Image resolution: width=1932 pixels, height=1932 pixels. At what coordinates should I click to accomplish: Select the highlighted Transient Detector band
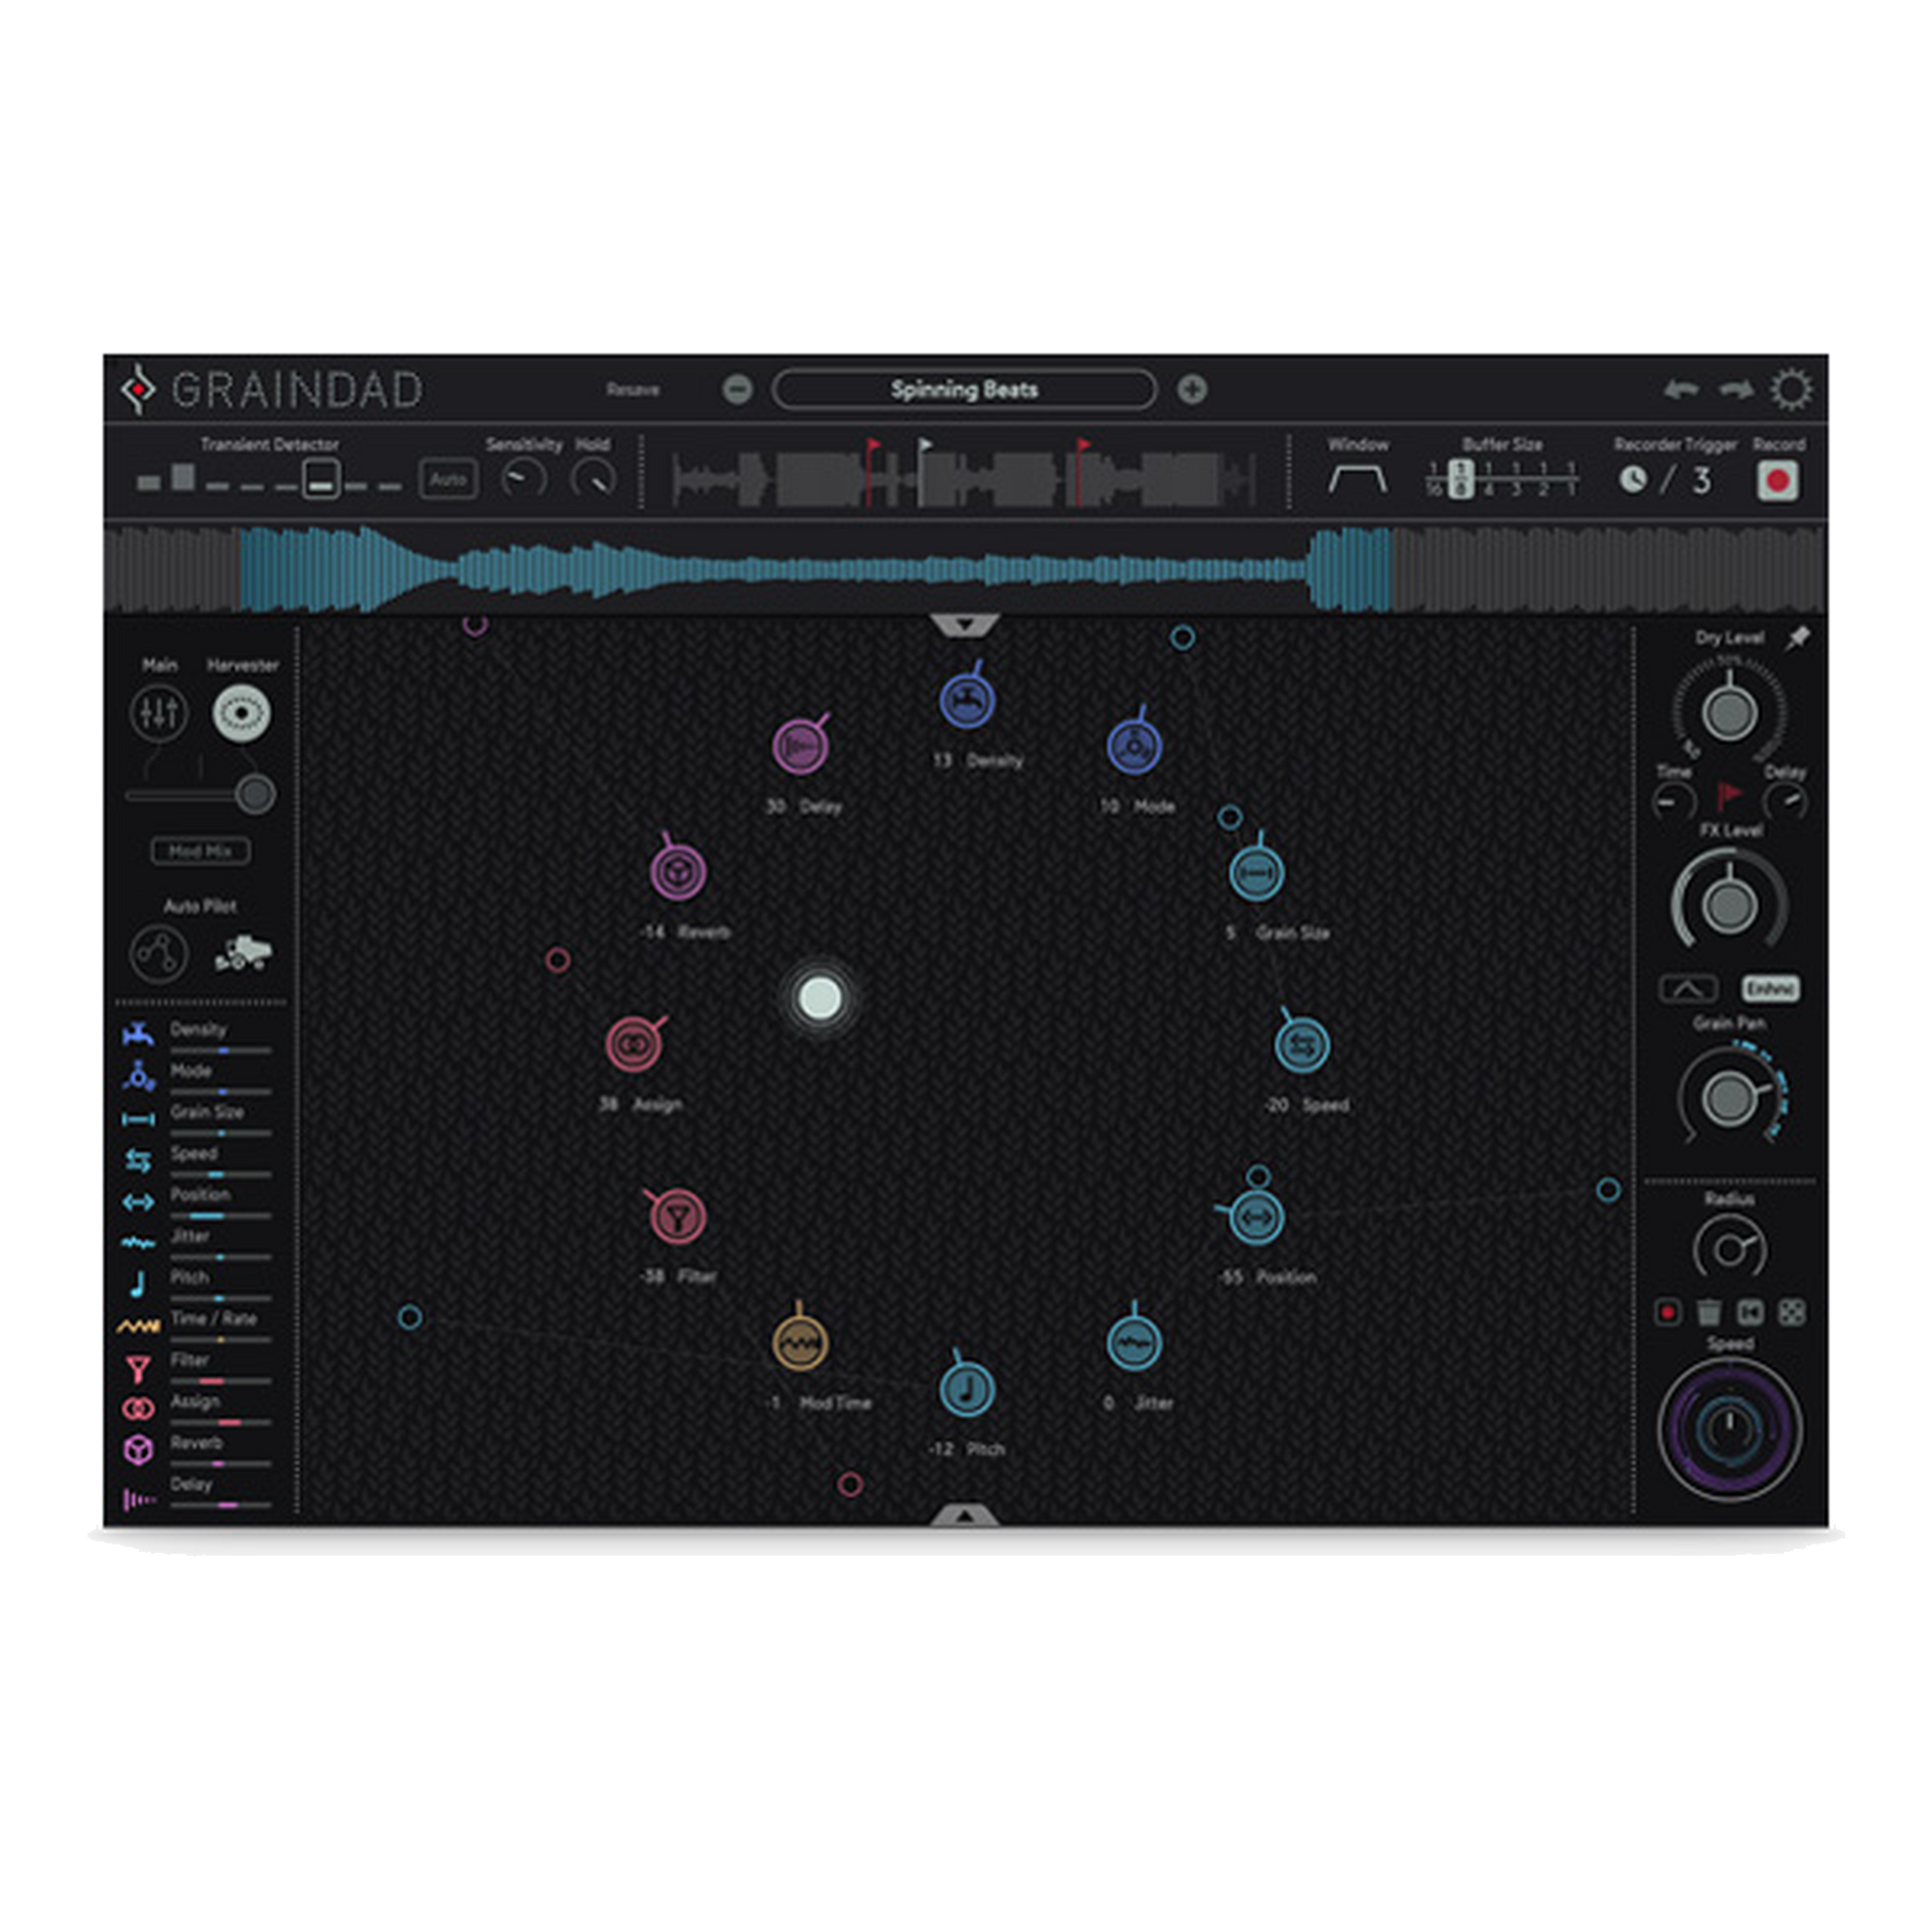[321, 479]
